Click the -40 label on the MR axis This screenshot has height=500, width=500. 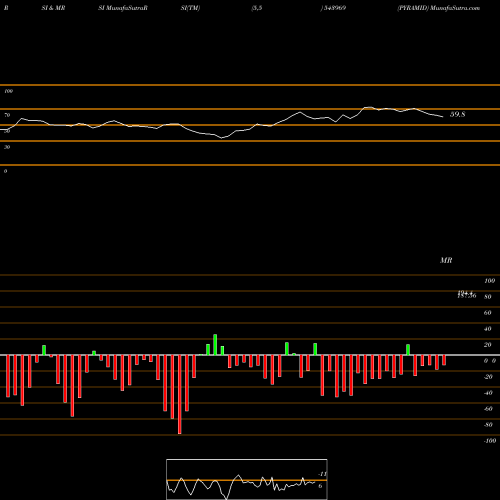tap(488, 393)
